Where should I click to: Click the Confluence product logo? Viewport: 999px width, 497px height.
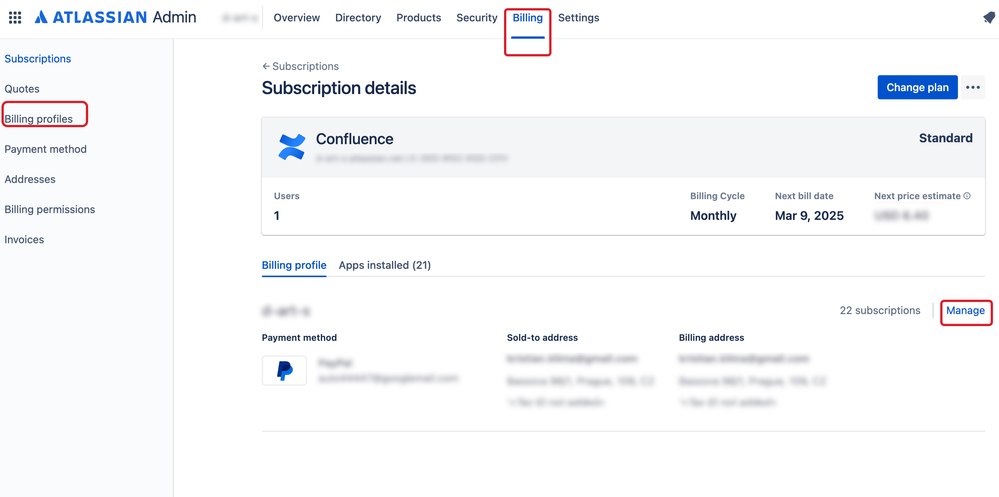coord(292,146)
